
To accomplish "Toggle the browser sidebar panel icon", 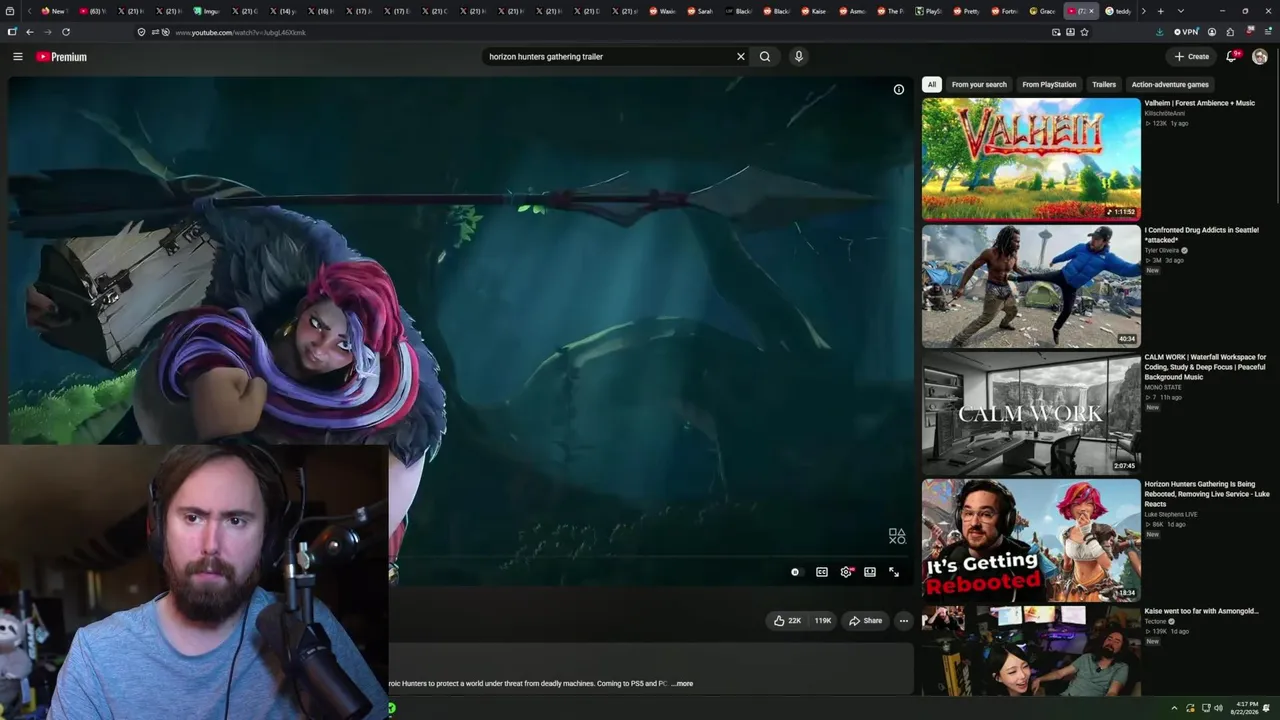I will tap(12, 32).
